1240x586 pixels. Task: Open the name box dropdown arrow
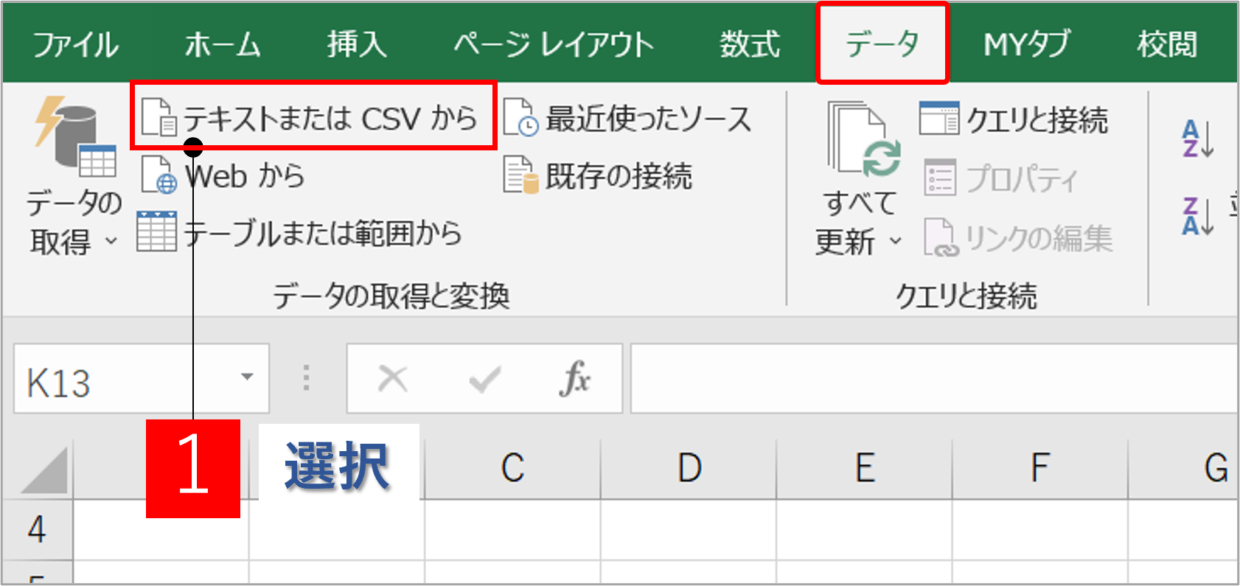247,378
